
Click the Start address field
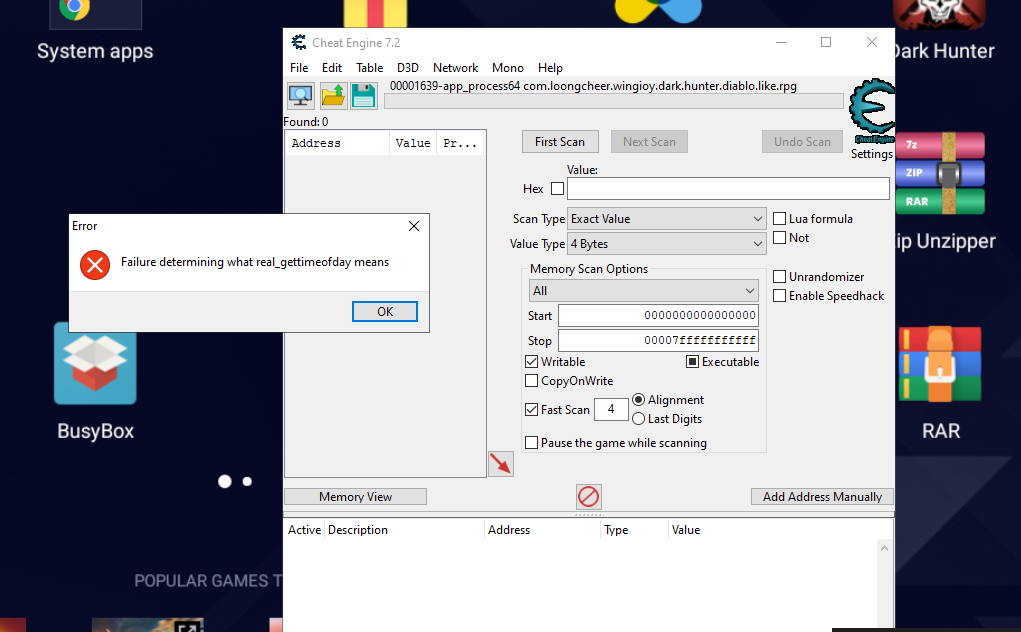[658, 315]
